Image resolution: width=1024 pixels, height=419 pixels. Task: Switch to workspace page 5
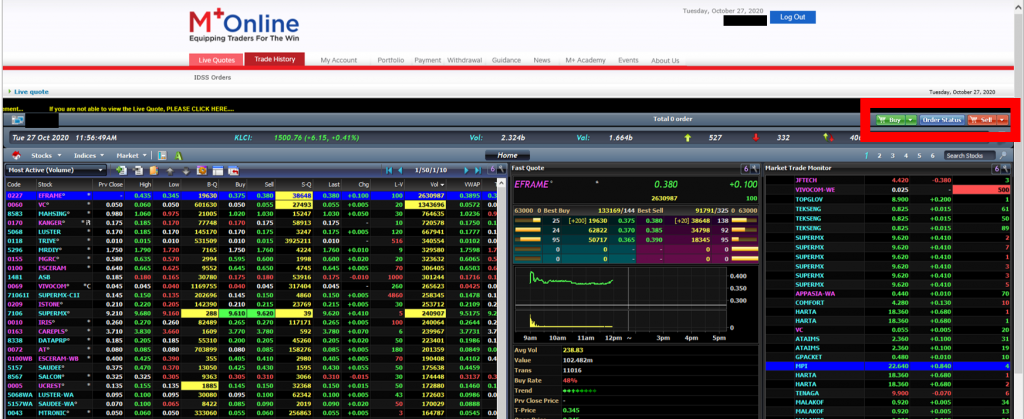(919, 155)
